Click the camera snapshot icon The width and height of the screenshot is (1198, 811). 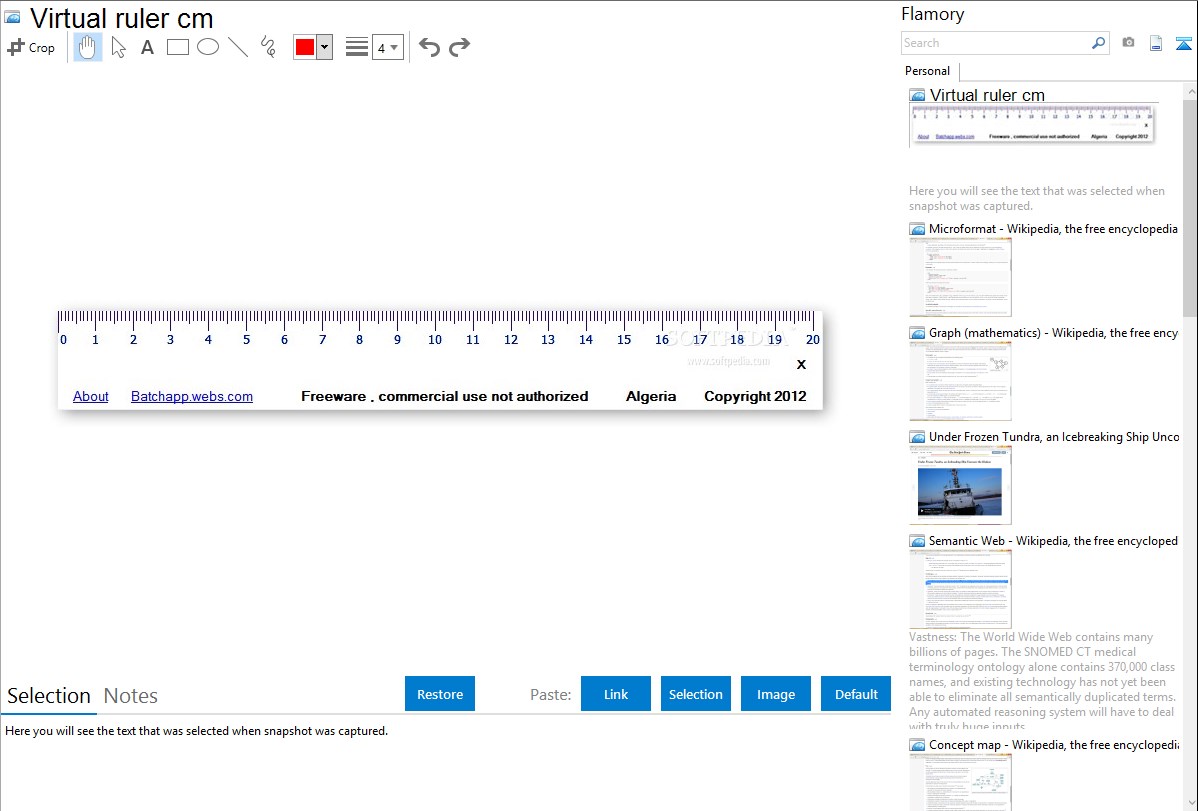(1128, 43)
